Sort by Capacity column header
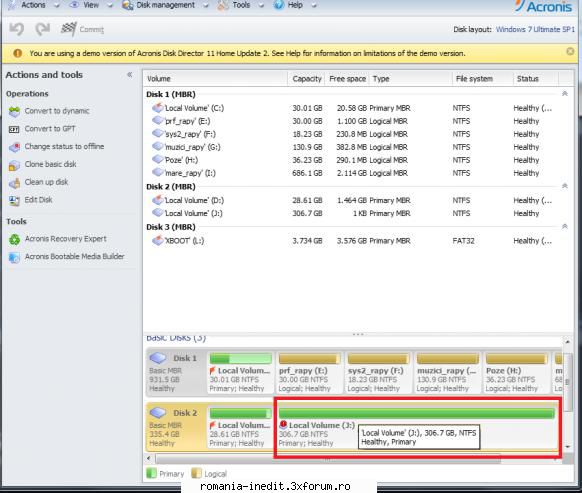The image size is (582, 493). pos(307,79)
